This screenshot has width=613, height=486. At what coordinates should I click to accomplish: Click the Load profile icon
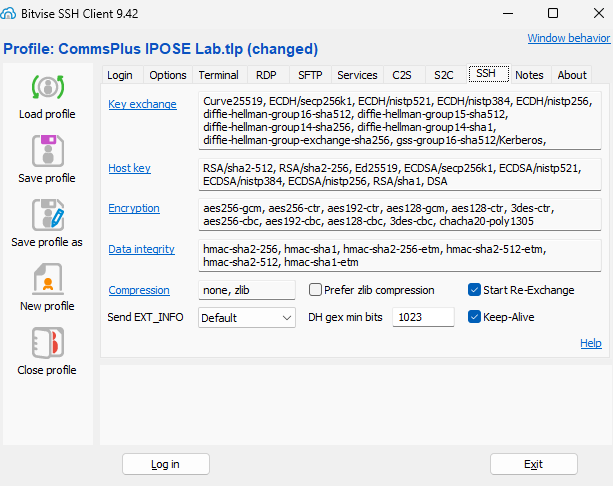[x=48, y=87]
